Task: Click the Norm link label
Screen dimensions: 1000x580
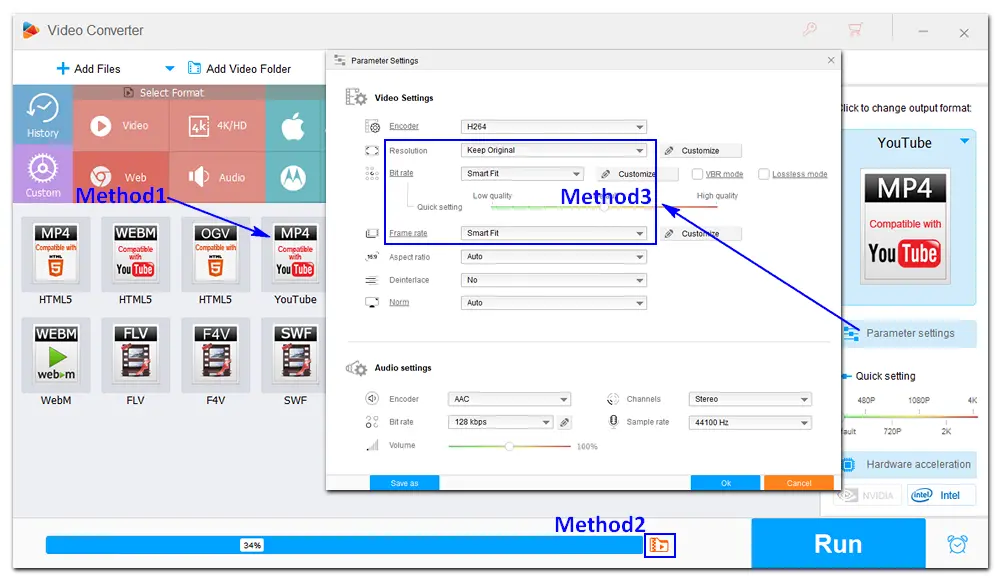Action: coord(399,302)
